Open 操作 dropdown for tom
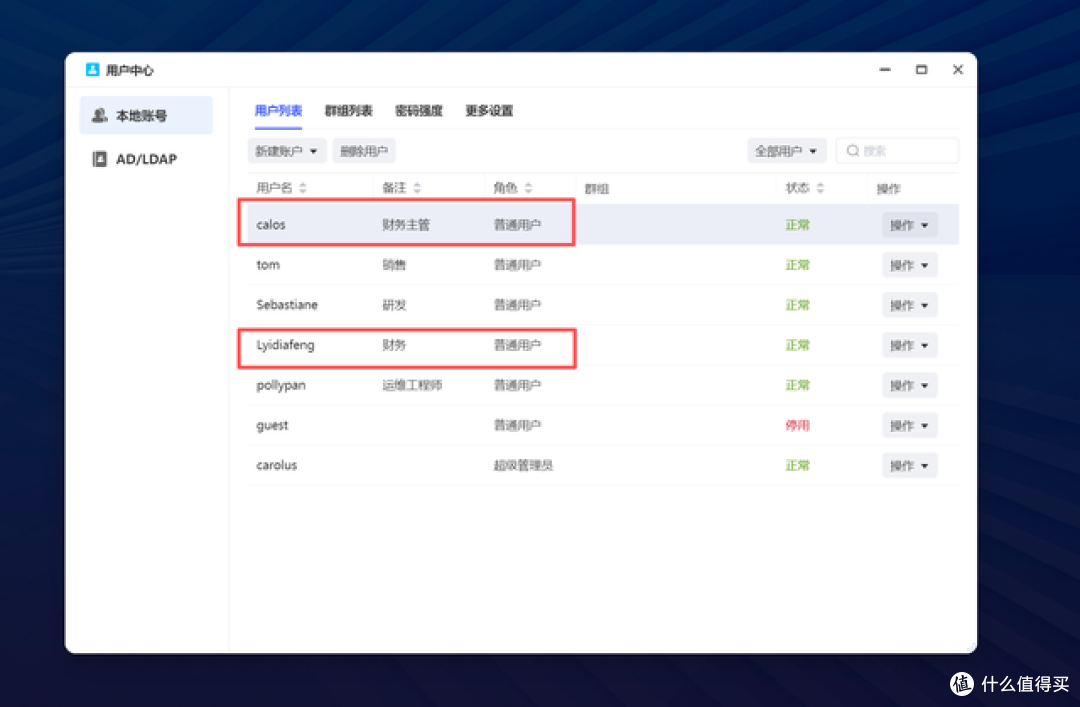 (909, 265)
